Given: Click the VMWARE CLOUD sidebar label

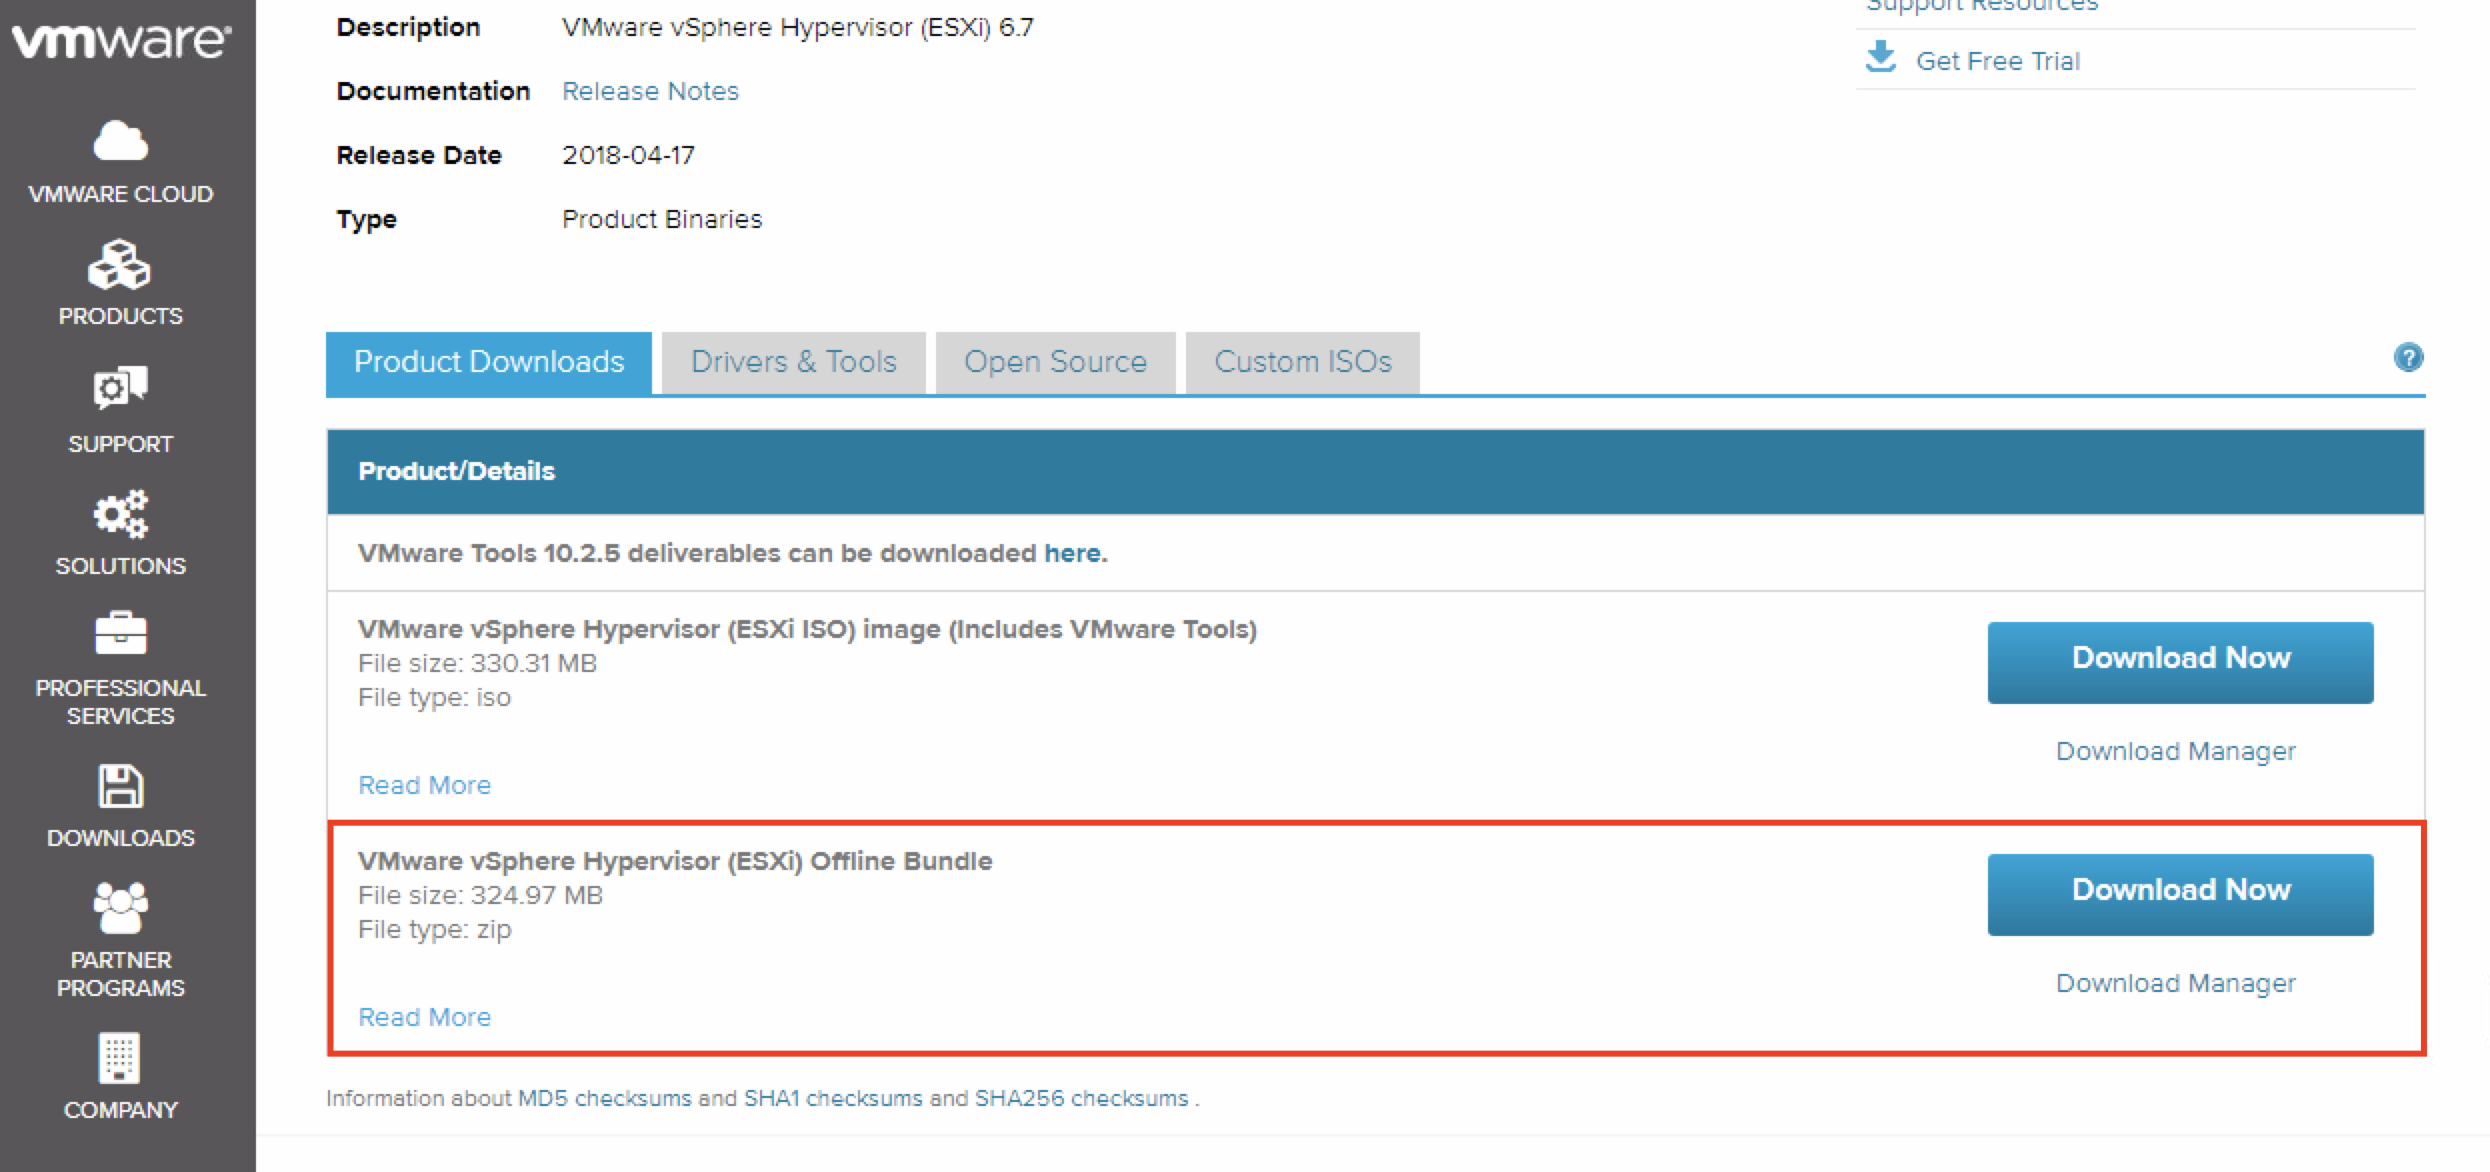Looking at the screenshot, I should tap(121, 194).
